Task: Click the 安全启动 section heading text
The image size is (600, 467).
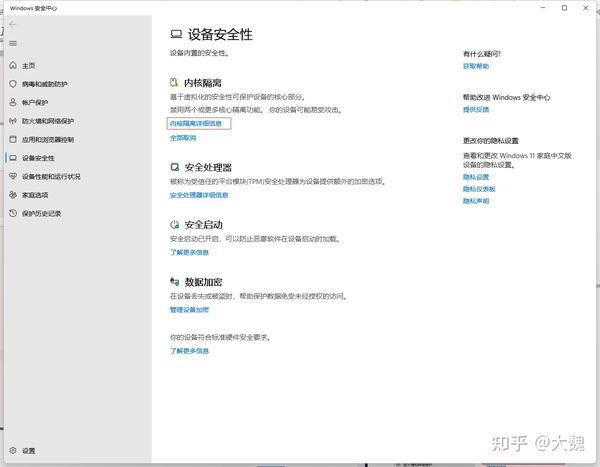Action: pos(204,224)
